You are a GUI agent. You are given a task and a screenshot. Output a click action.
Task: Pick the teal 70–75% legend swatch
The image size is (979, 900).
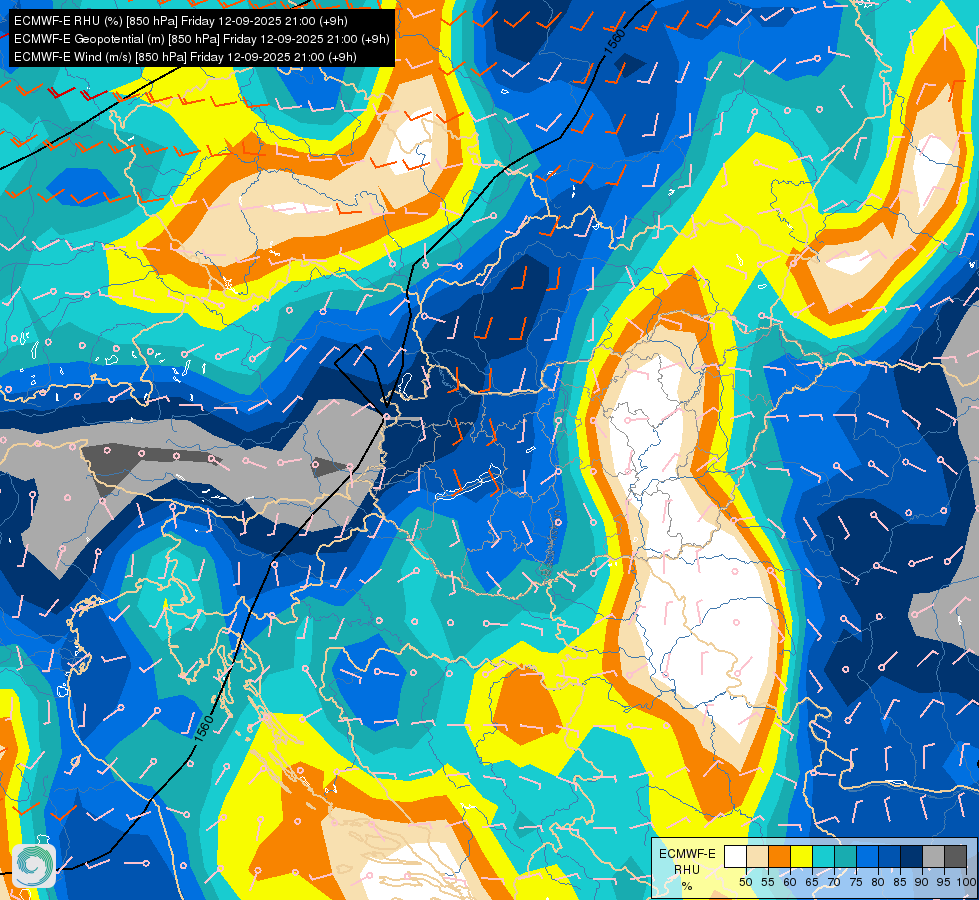[845, 856]
